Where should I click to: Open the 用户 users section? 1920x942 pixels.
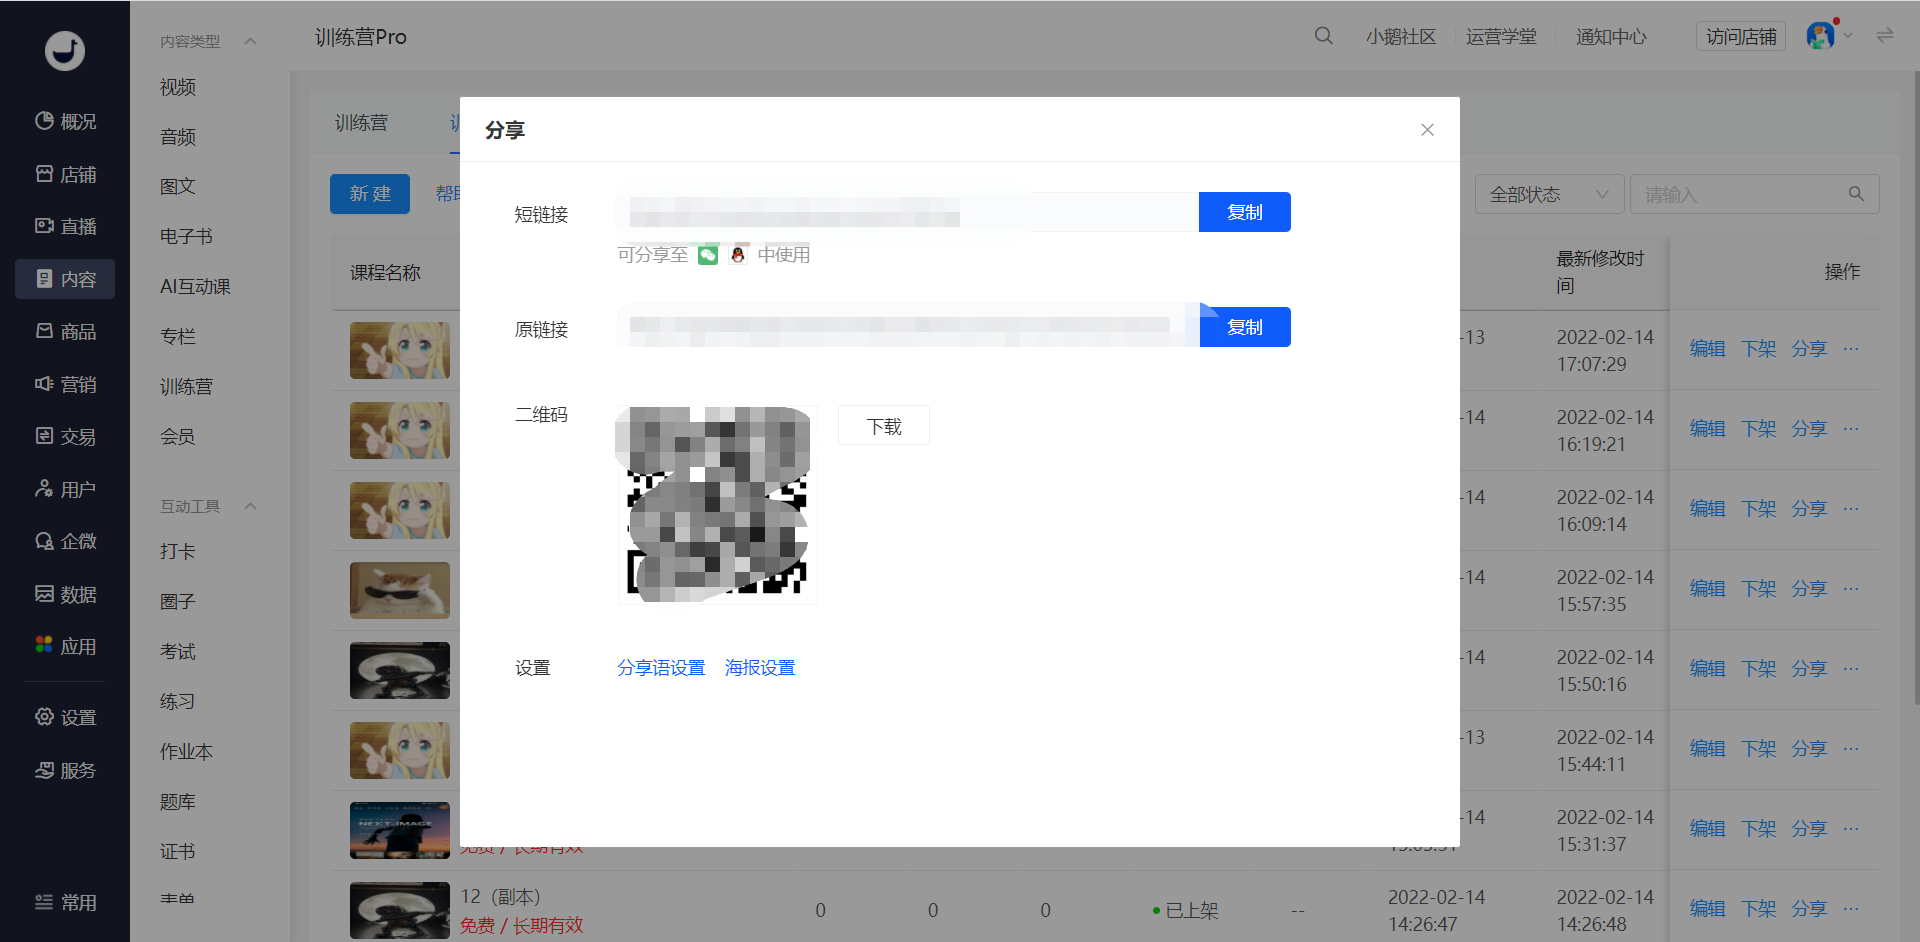65,489
